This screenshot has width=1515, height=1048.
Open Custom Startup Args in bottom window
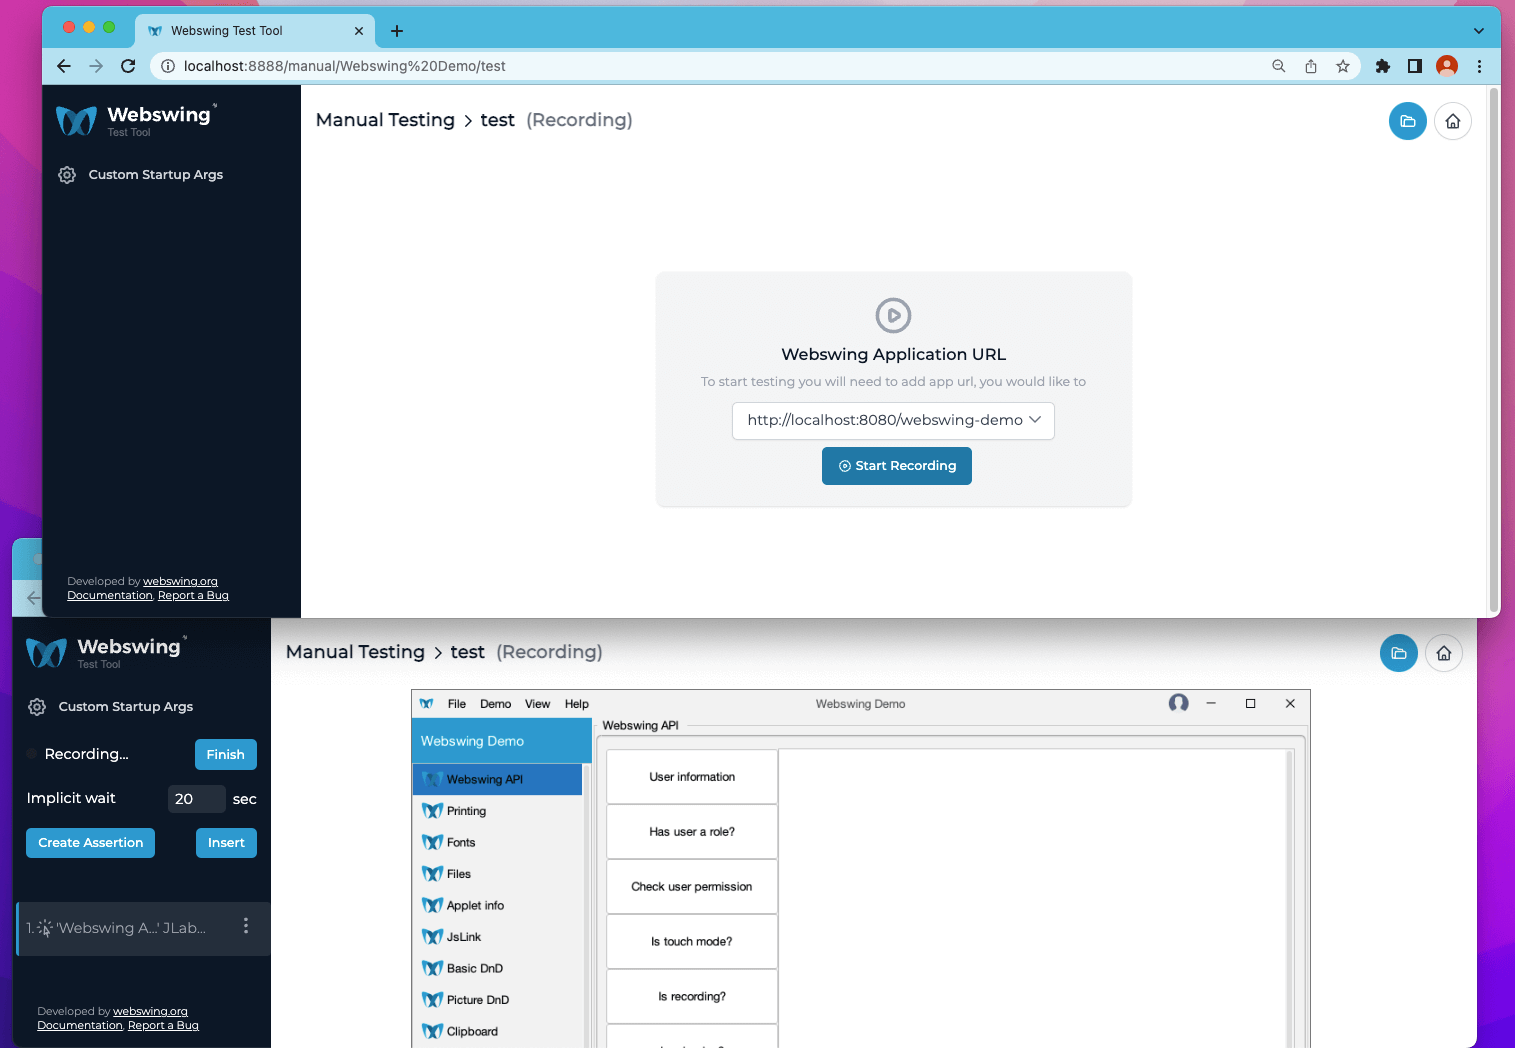110,707
